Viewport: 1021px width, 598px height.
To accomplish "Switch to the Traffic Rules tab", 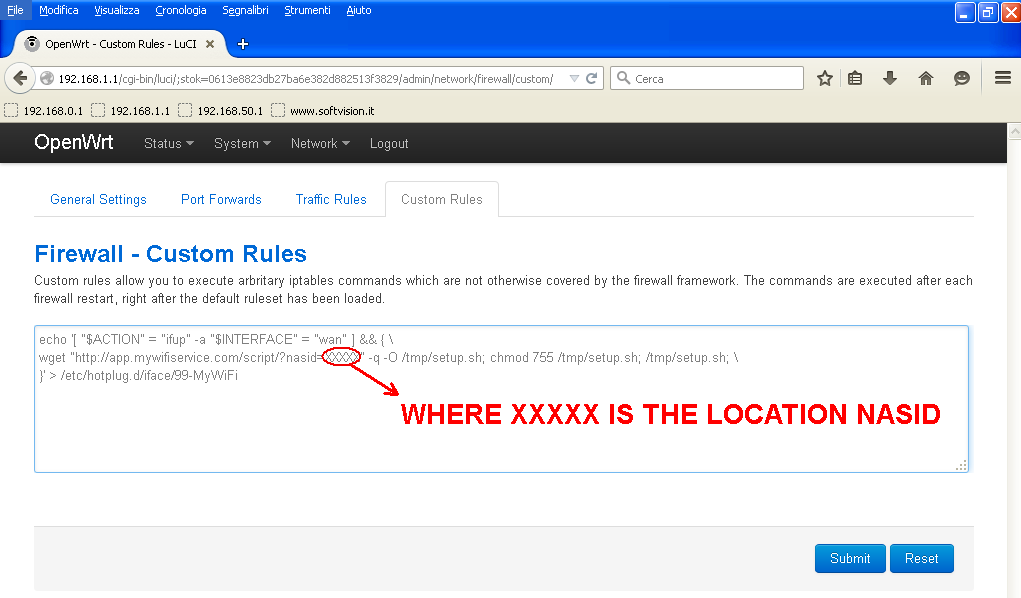I will click(x=331, y=199).
